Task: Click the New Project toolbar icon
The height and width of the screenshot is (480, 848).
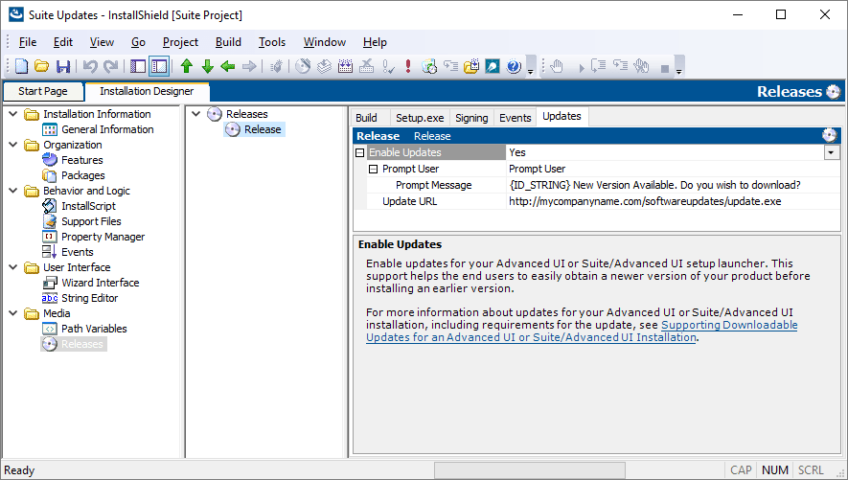Action: click(21, 67)
